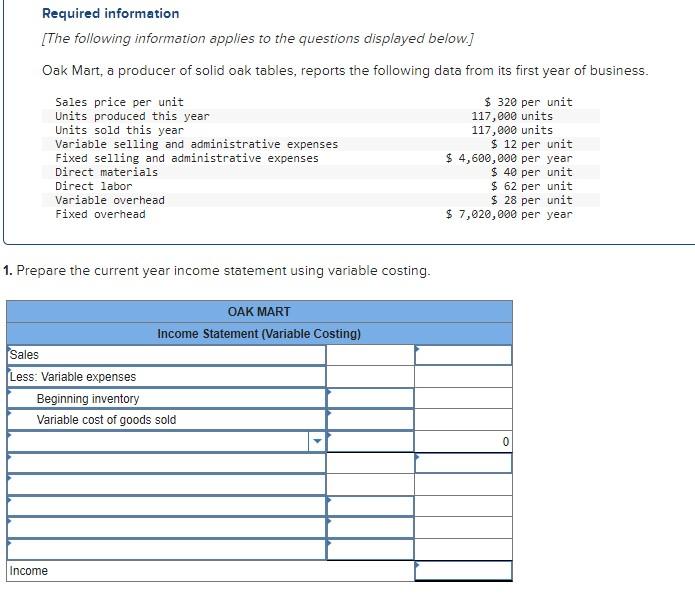Image resolution: width=695 pixels, height=597 pixels.
Task: Select the 'Required information' heading
Action: (111, 13)
